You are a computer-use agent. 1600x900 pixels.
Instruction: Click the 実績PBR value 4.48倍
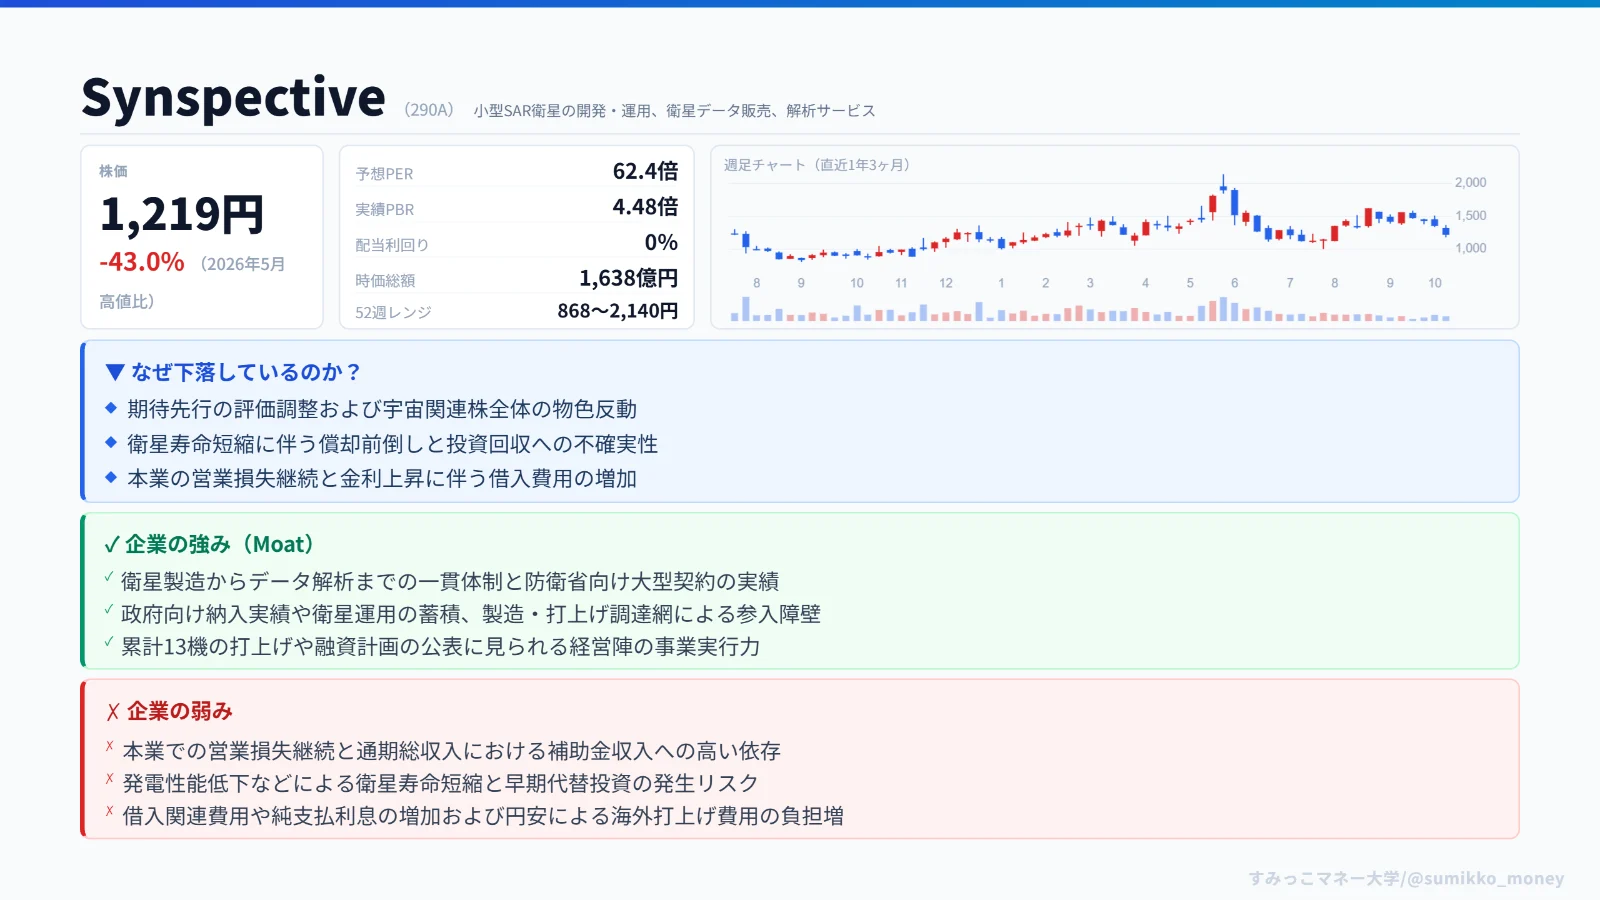click(x=645, y=207)
